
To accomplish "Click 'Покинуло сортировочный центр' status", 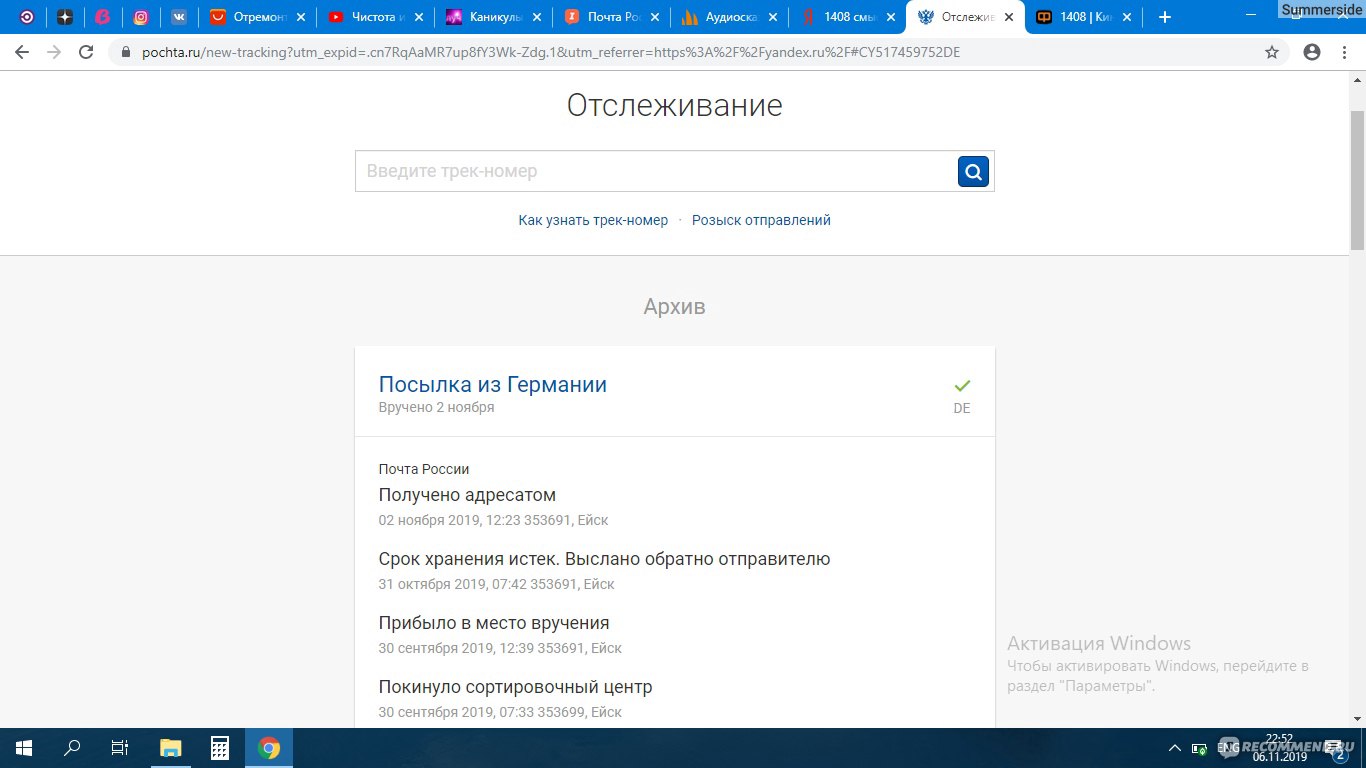I will pyautogui.click(x=515, y=687).
